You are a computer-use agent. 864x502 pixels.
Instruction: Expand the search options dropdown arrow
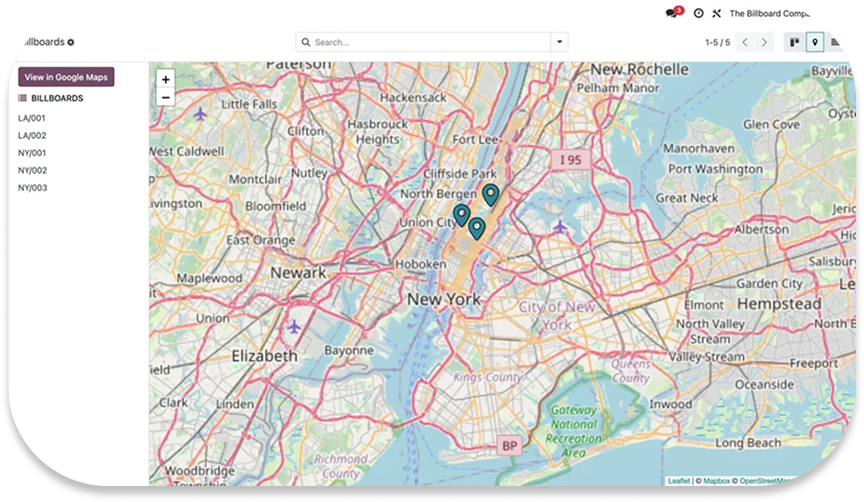pyautogui.click(x=559, y=42)
